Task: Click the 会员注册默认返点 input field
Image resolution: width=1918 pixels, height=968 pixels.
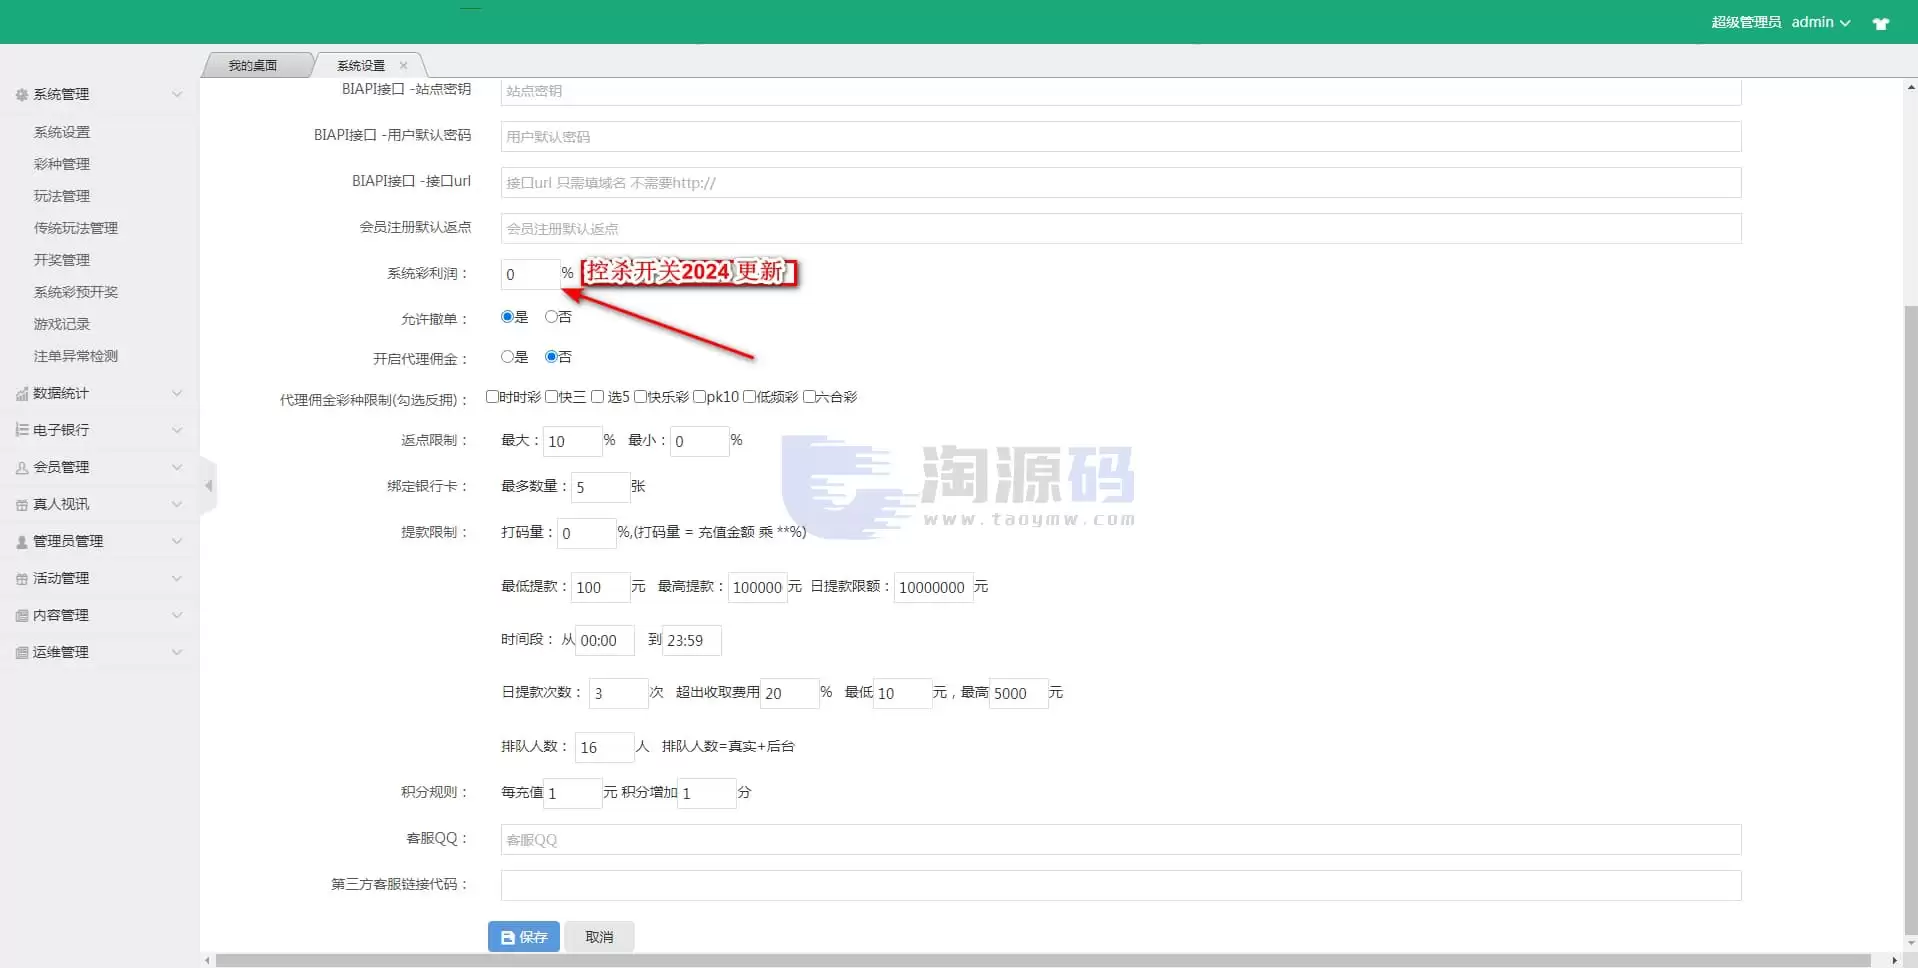Action: coord(1121,229)
